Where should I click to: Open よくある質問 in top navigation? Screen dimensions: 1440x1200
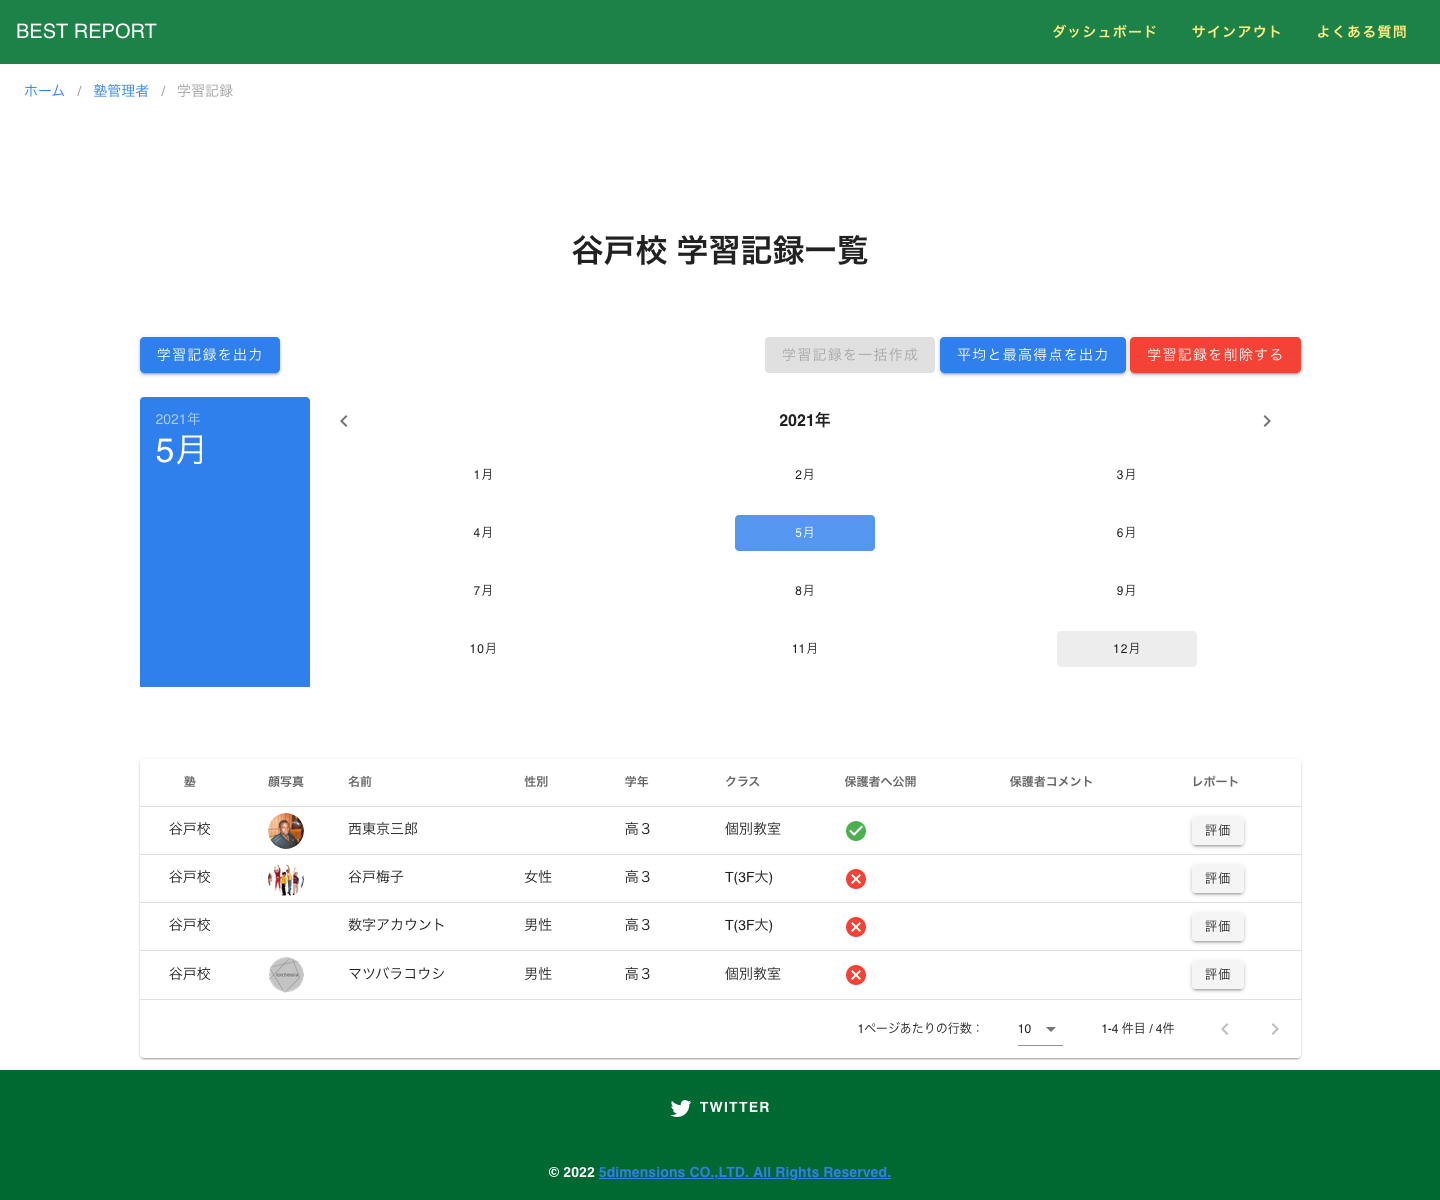(1362, 32)
